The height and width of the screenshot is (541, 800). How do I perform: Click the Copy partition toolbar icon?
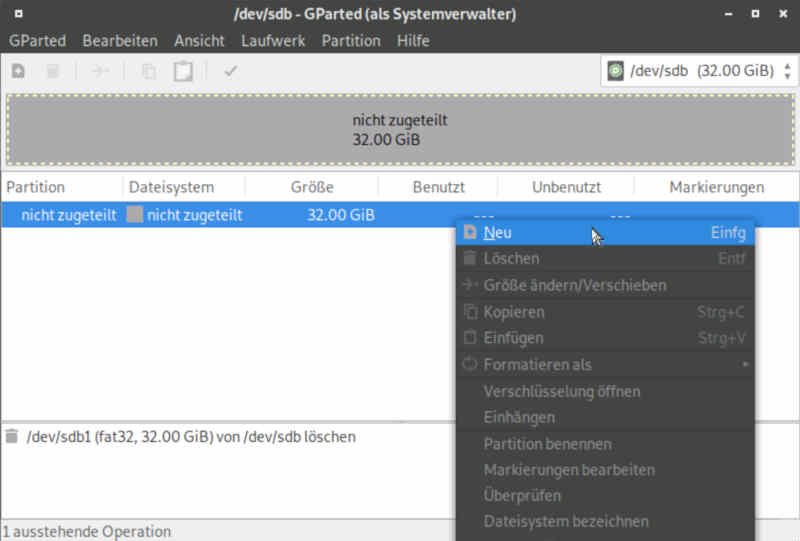(149, 71)
